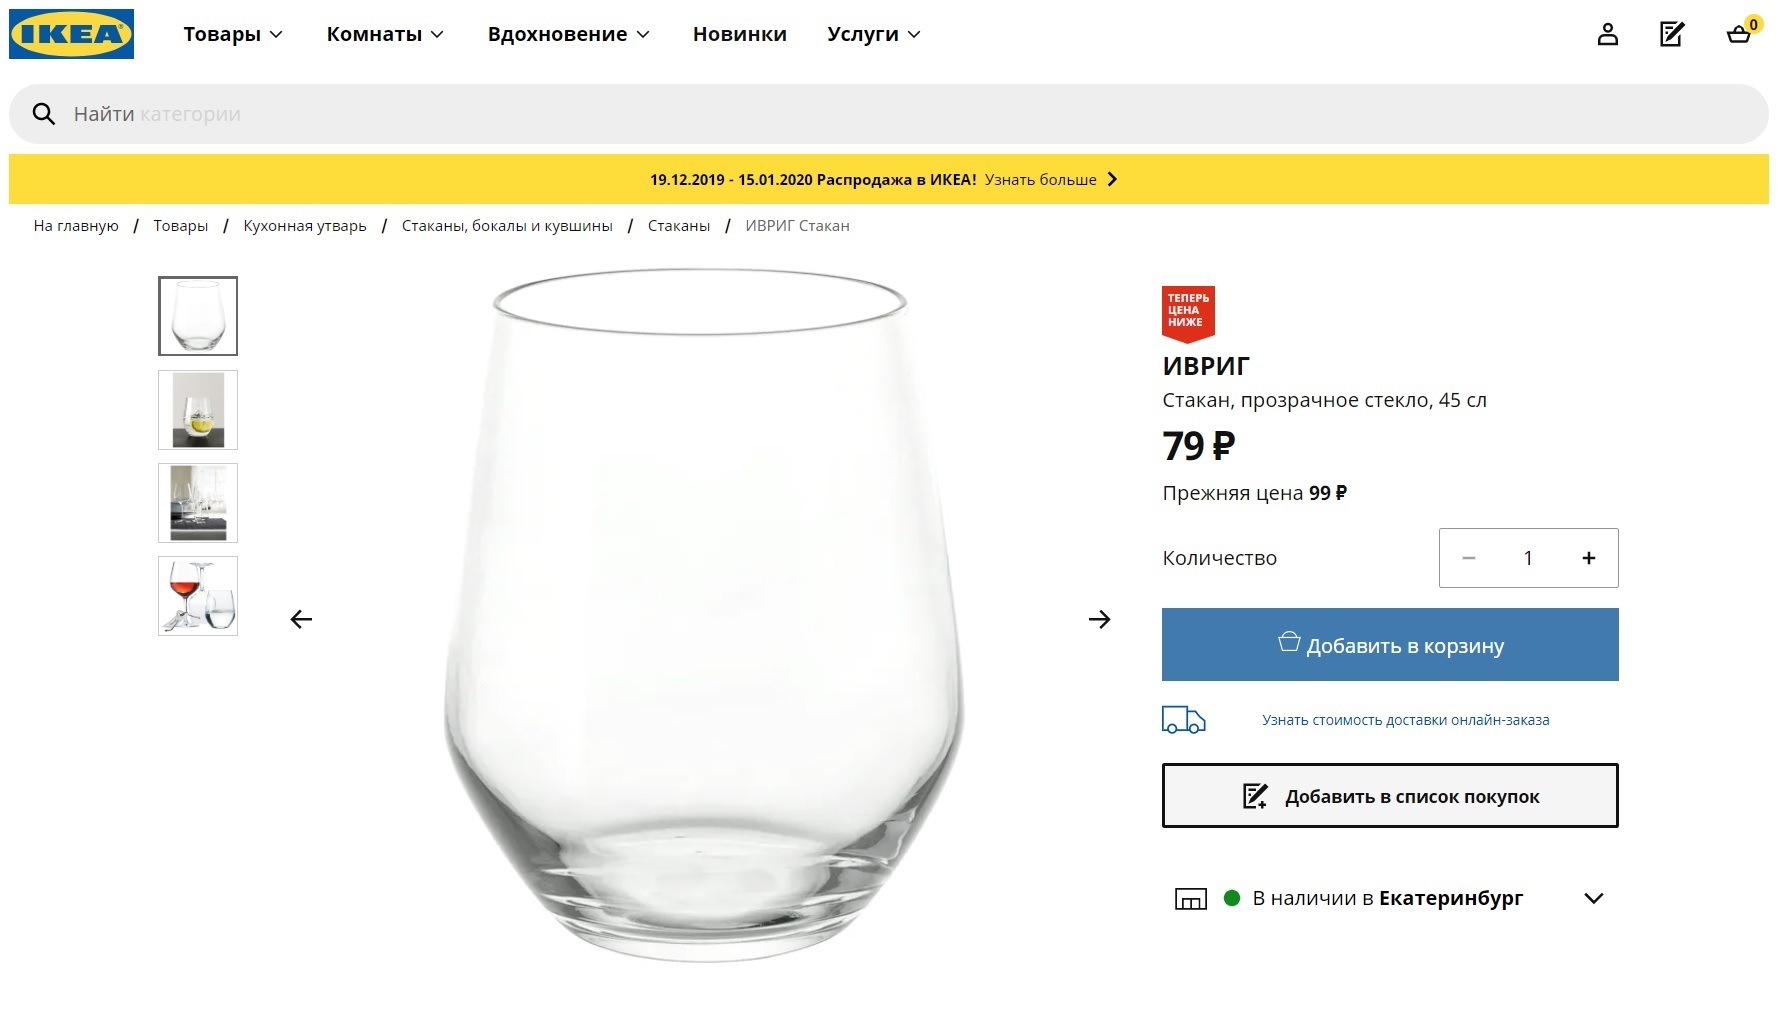Open the Новинки menu item
The width and height of the screenshot is (1783, 1009).
pos(739,34)
